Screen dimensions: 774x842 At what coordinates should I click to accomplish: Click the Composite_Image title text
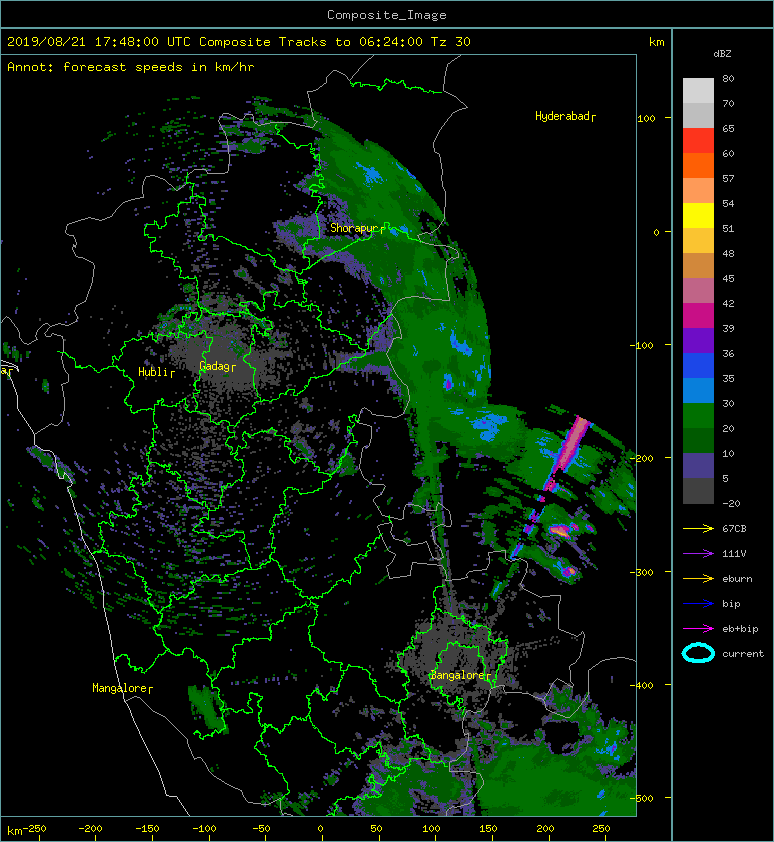pyautogui.click(x=387, y=15)
